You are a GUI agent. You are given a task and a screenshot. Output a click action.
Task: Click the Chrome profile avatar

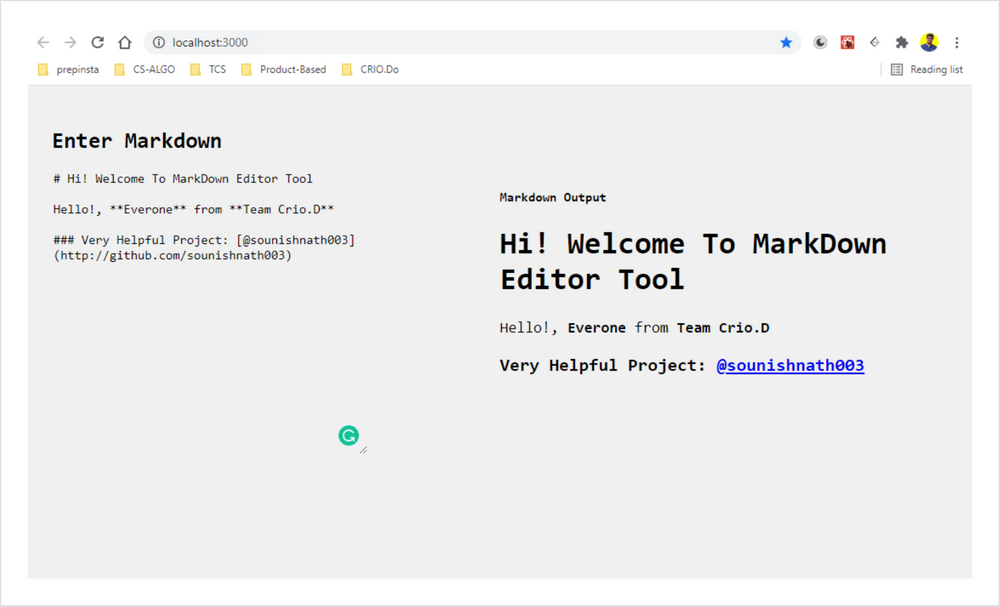(x=929, y=41)
